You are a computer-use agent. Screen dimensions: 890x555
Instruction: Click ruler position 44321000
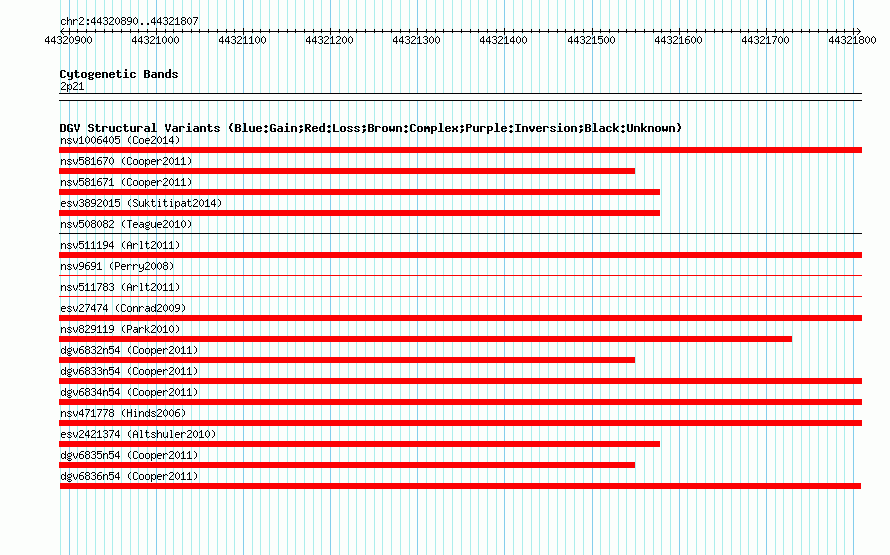coord(155,40)
